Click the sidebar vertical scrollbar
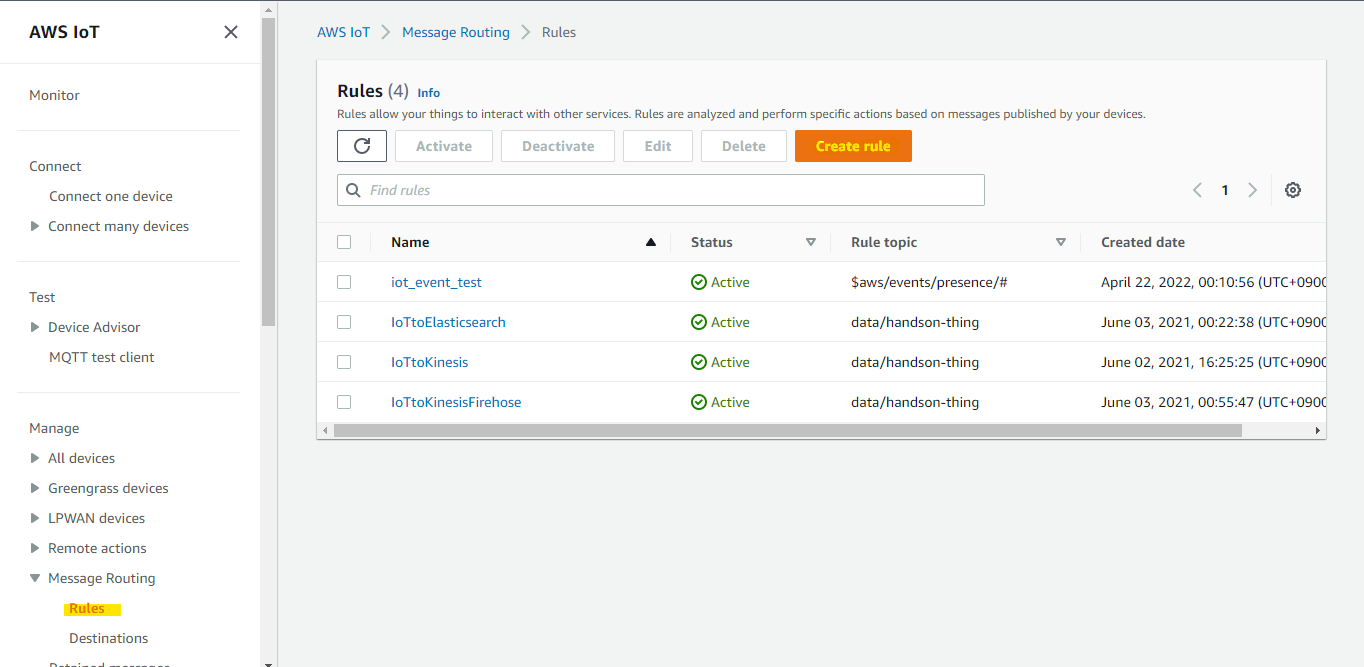Viewport: 1364px width, 667px height. pyautogui.click(x=268, y=172)
